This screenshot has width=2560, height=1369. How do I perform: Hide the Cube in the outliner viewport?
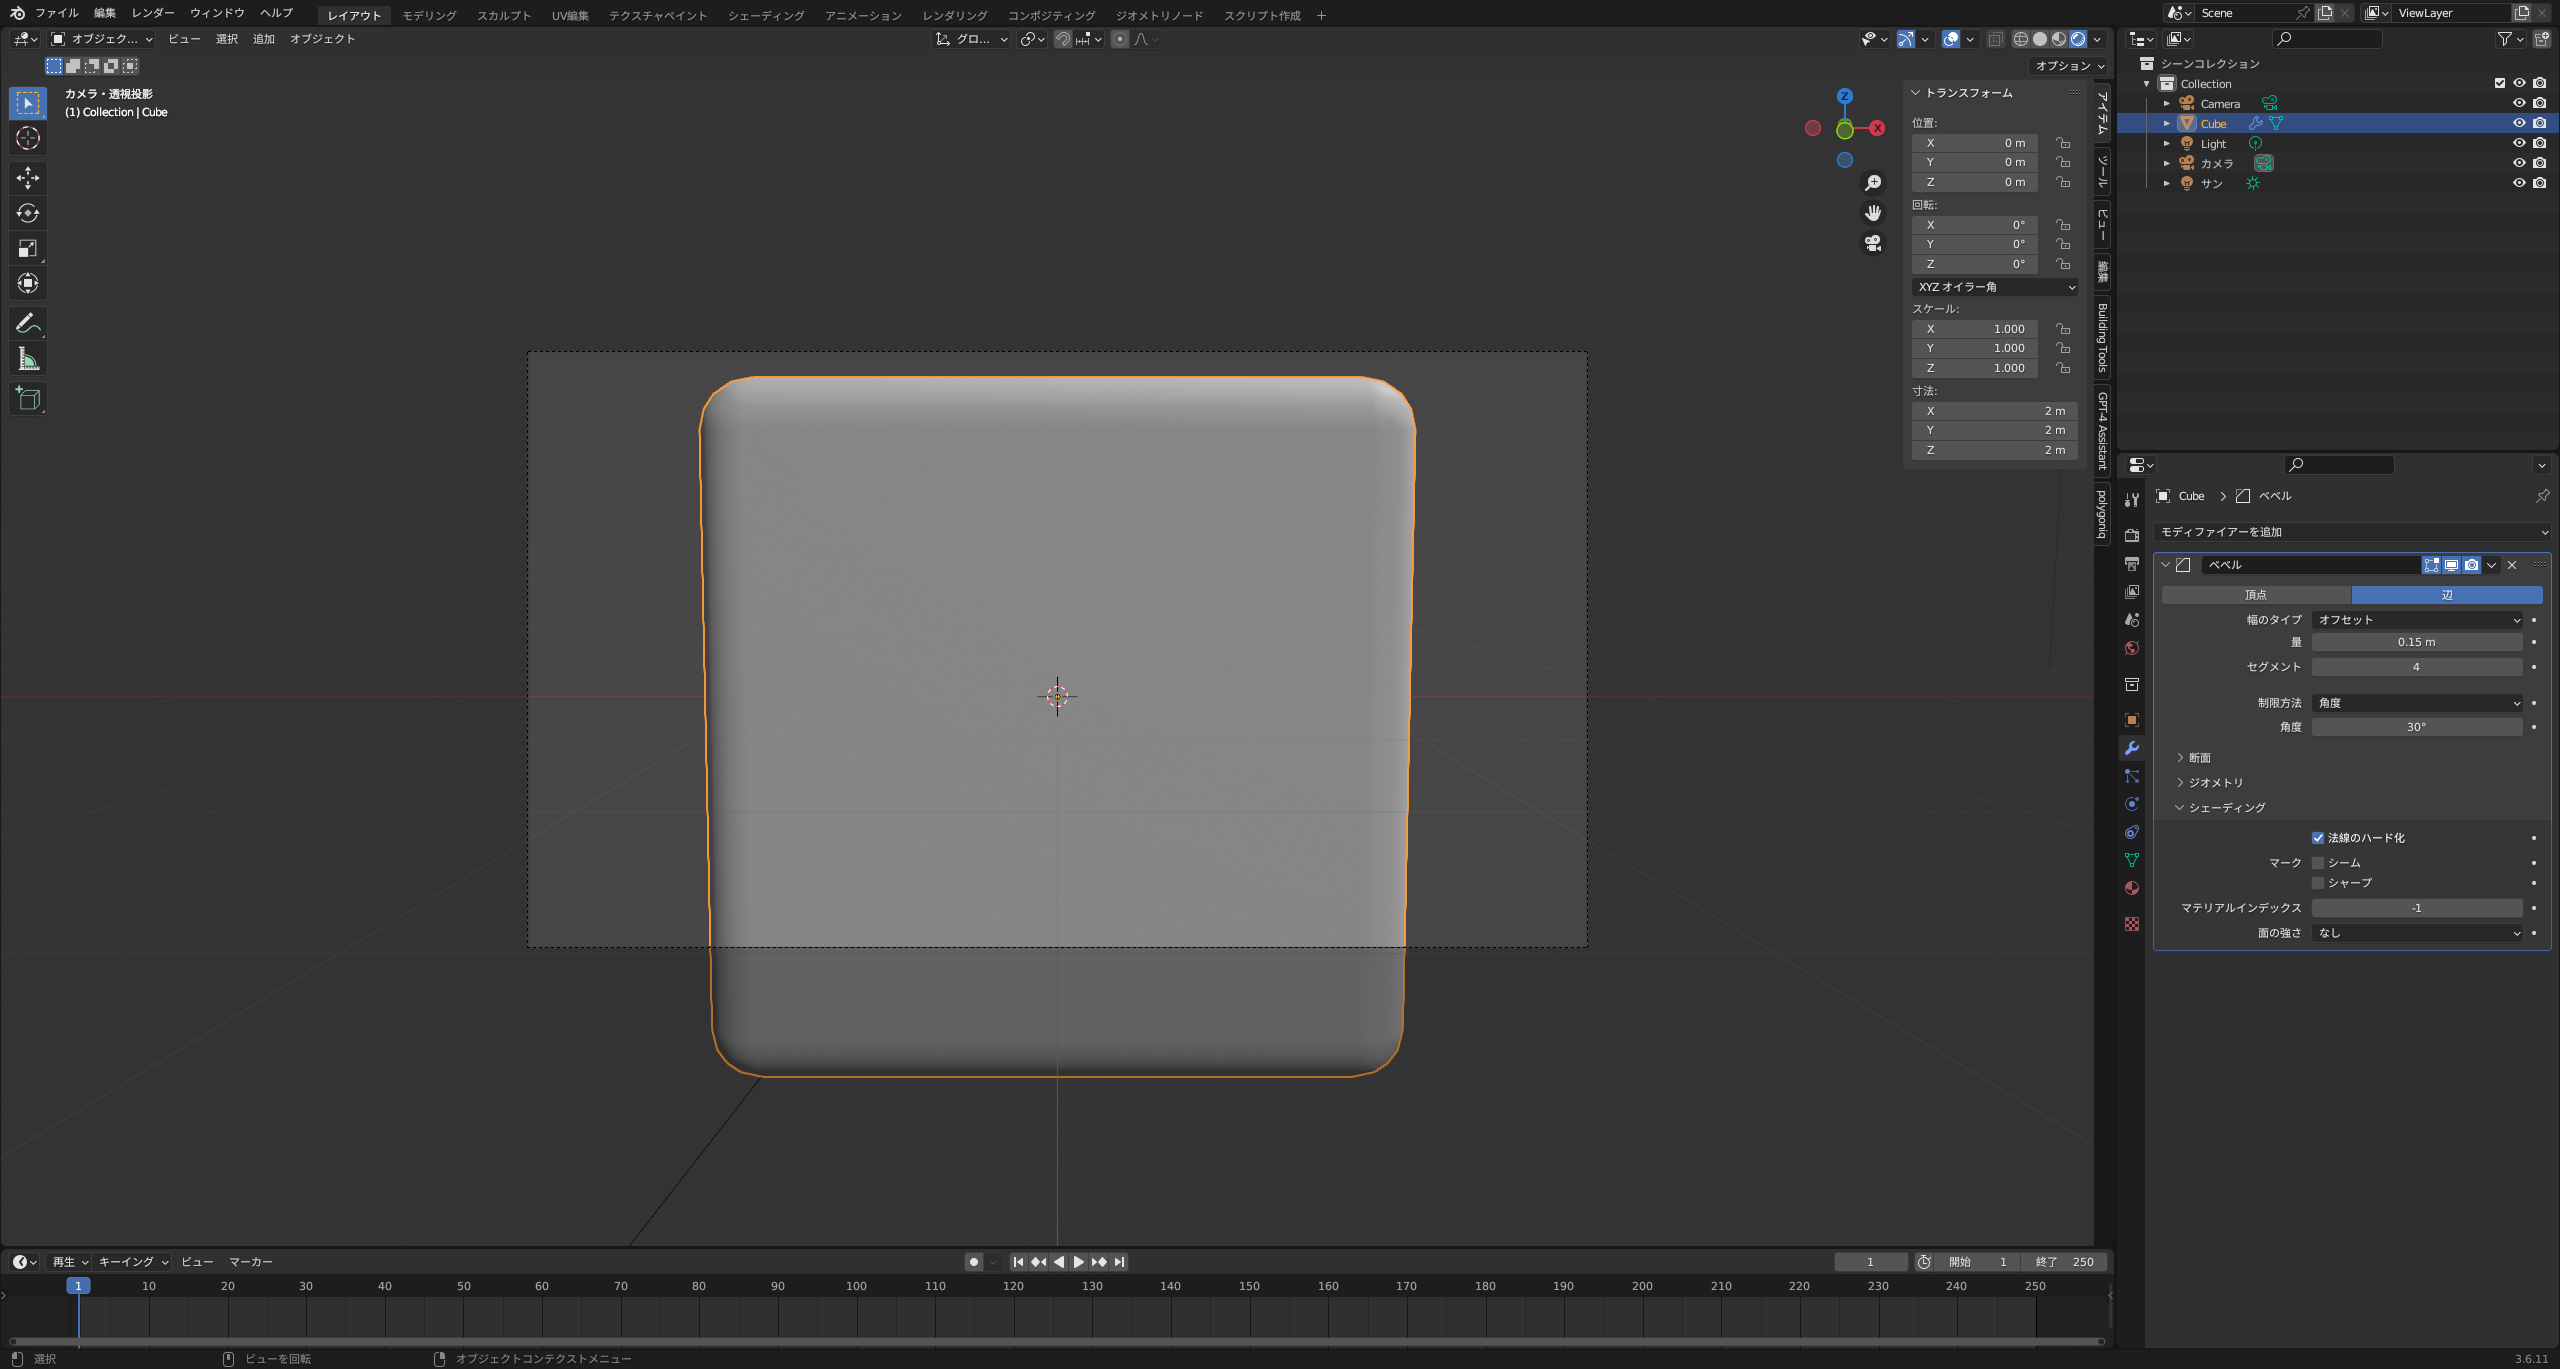[x=2519, y=123]
